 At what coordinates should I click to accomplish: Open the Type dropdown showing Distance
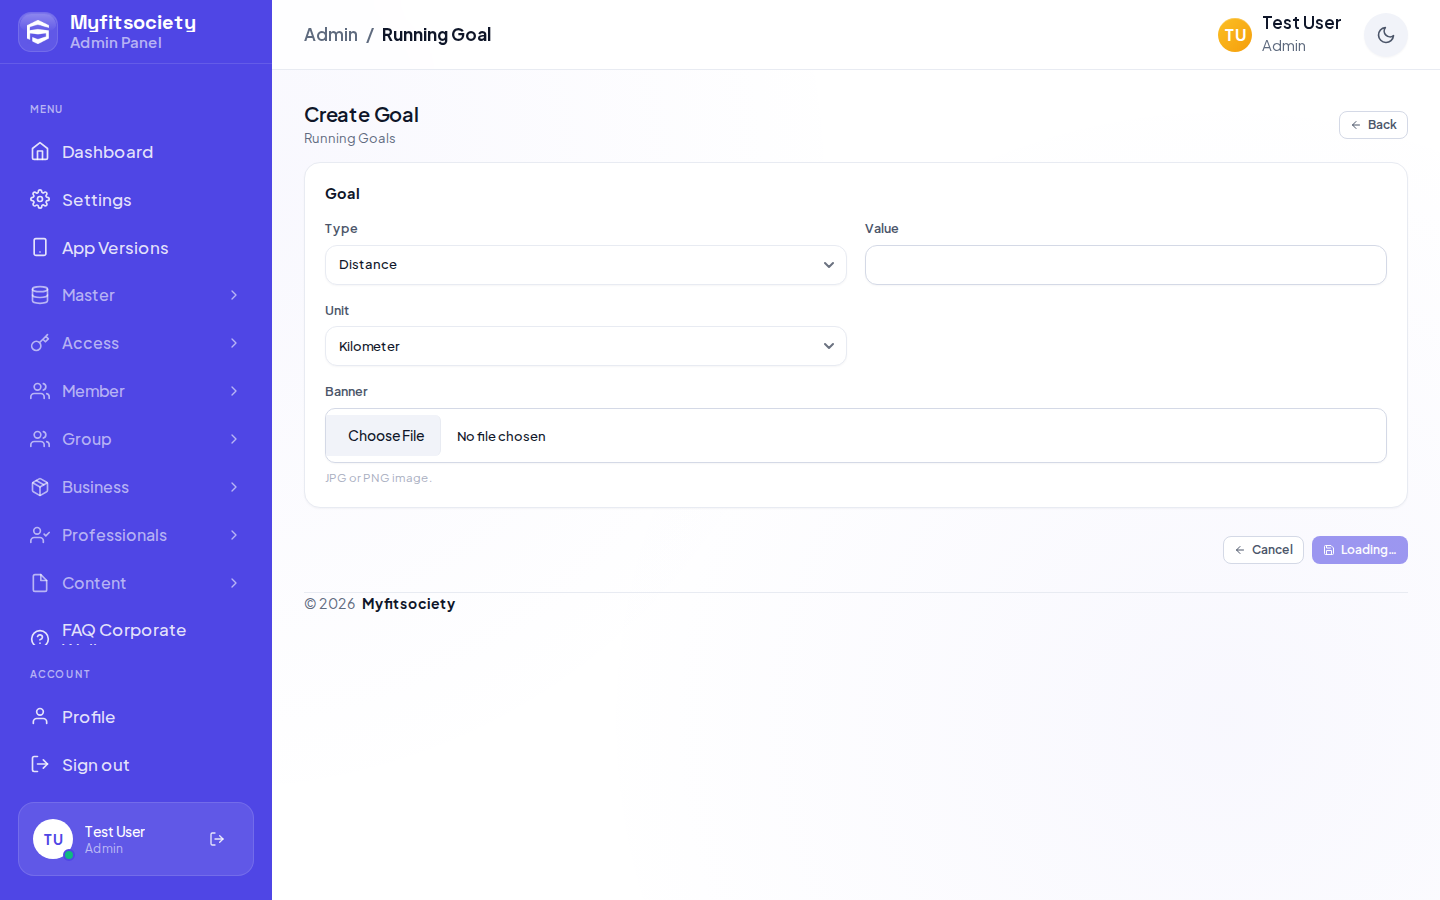(586, 265)
